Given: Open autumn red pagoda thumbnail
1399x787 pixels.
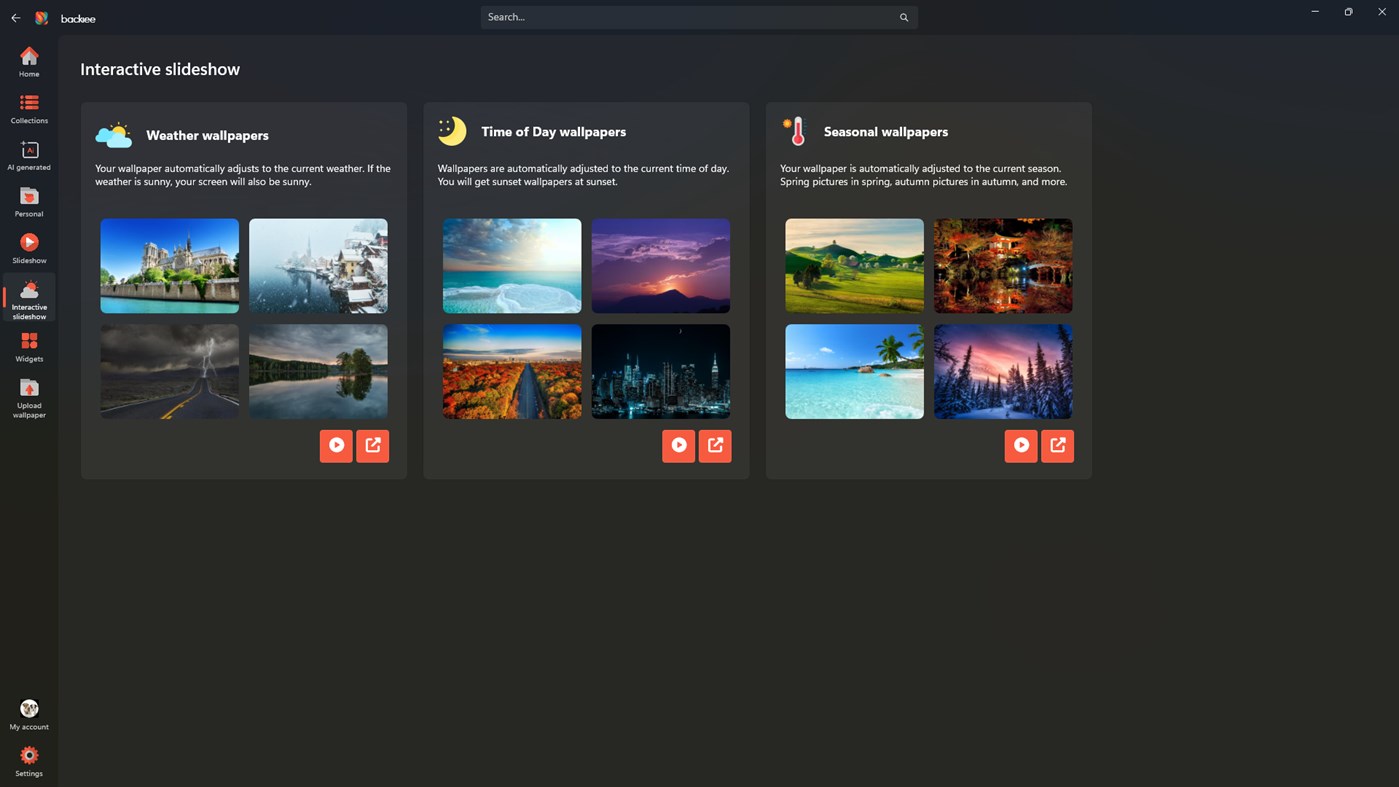Looking at the screenshot, I should tap(1003, 266).
